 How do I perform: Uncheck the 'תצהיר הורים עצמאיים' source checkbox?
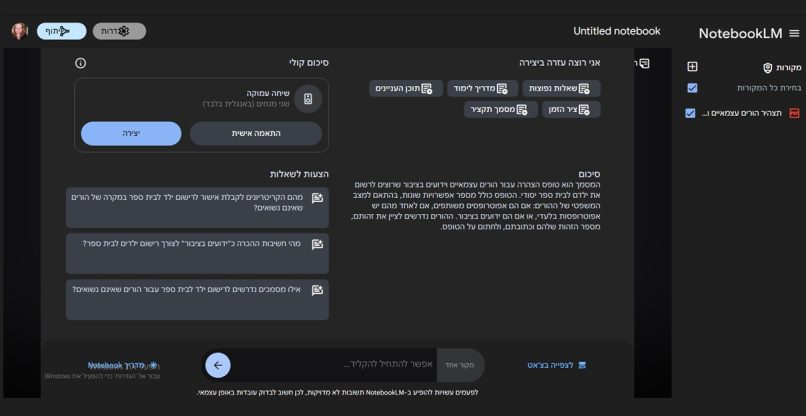click(690, 113)
